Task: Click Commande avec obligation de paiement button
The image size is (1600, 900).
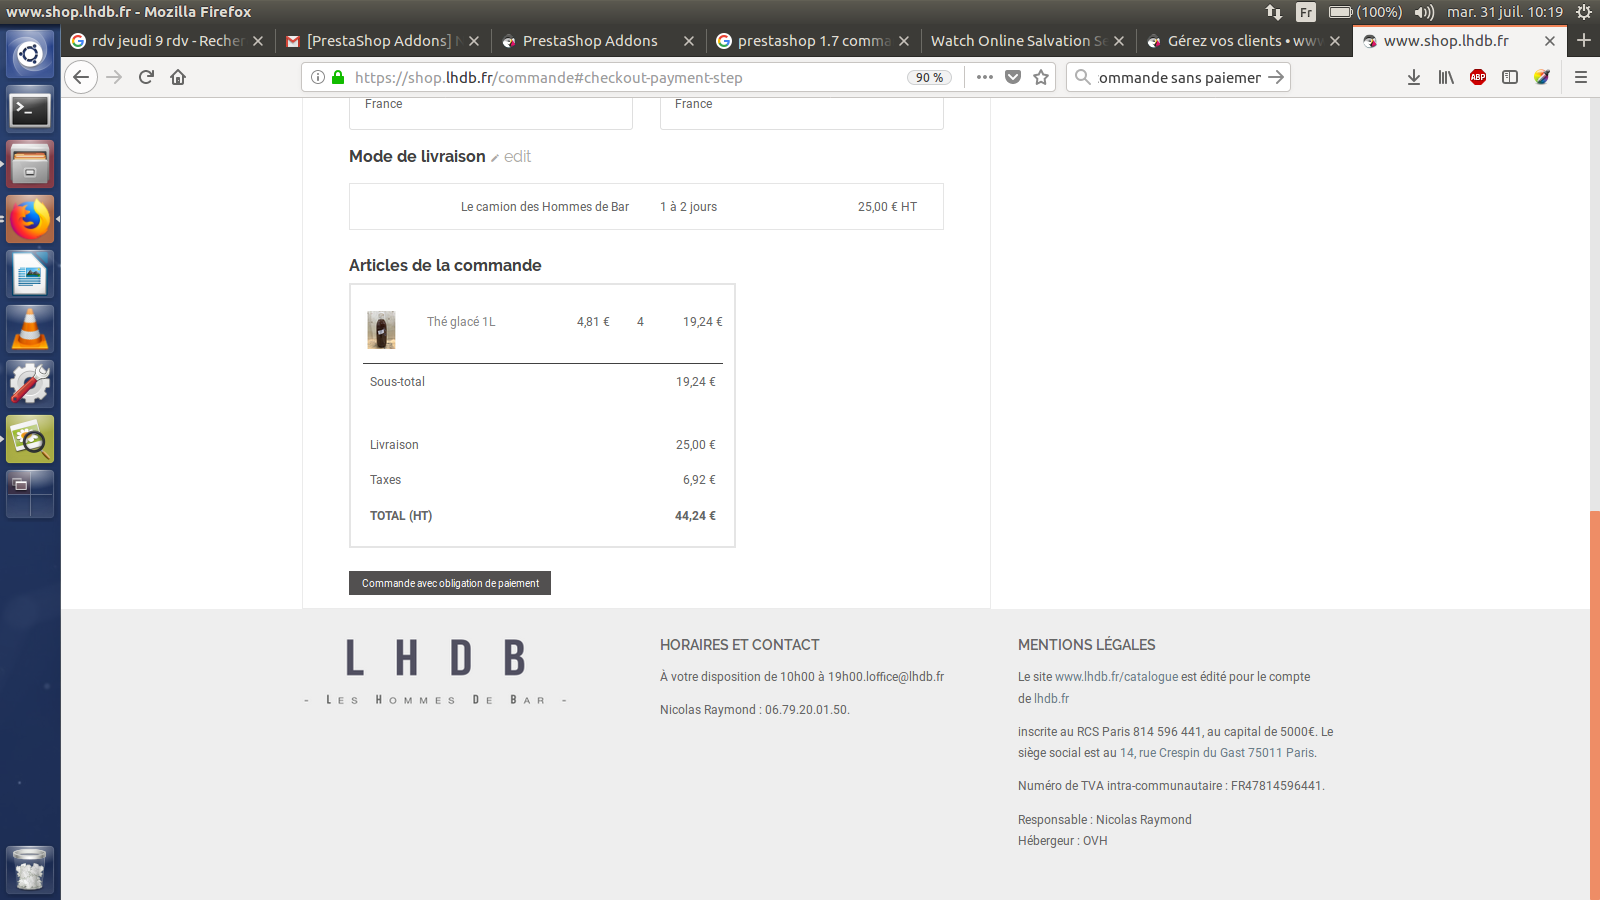Action: [x=450, y=583]
